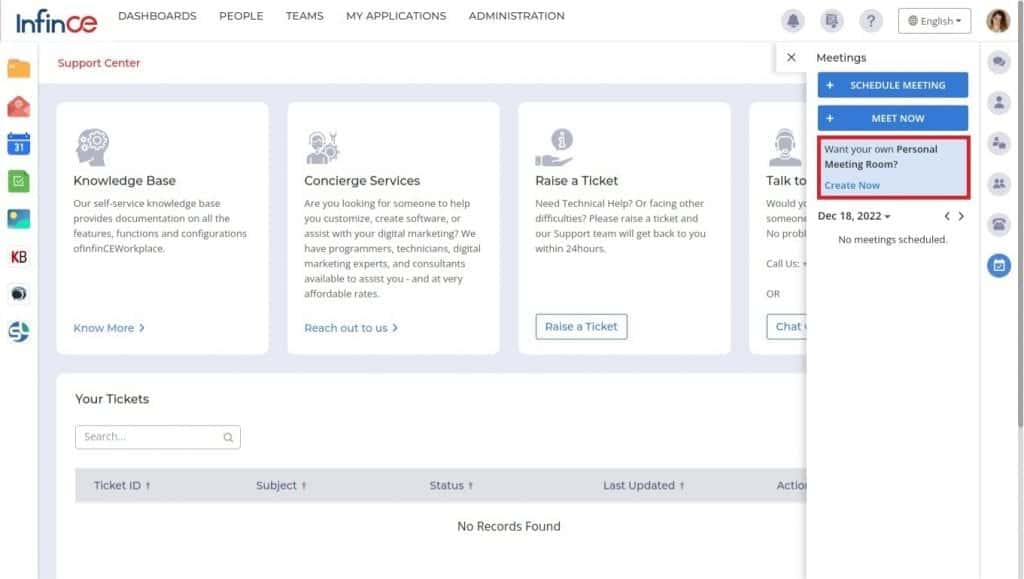Click the announcements board icon in header
Screen dimensions: 1024x579
831,21
